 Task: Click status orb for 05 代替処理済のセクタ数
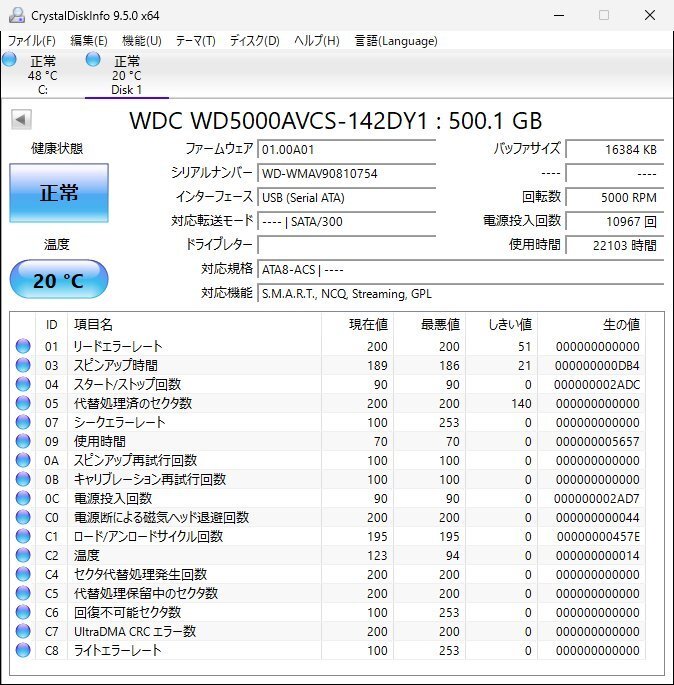pos(23,403)
